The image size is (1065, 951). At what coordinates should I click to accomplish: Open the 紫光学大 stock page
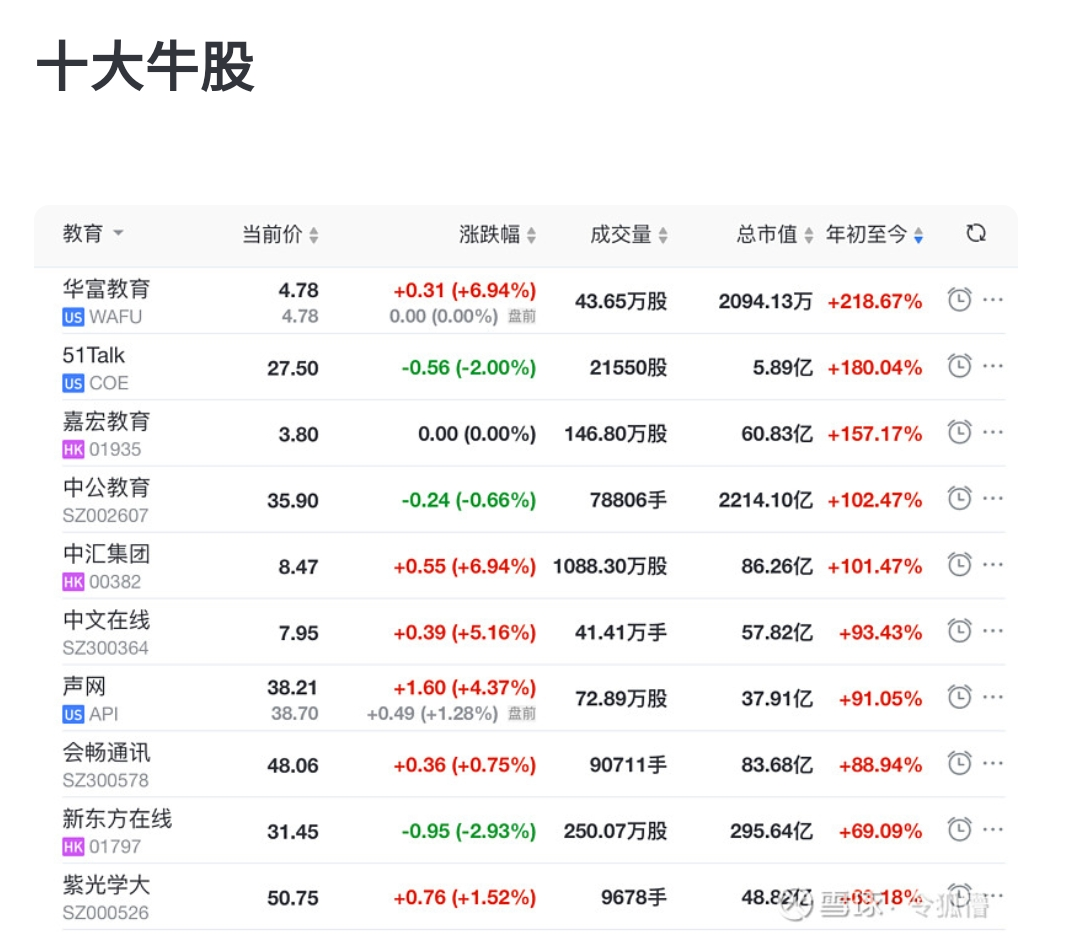click(x=106, y=885)
